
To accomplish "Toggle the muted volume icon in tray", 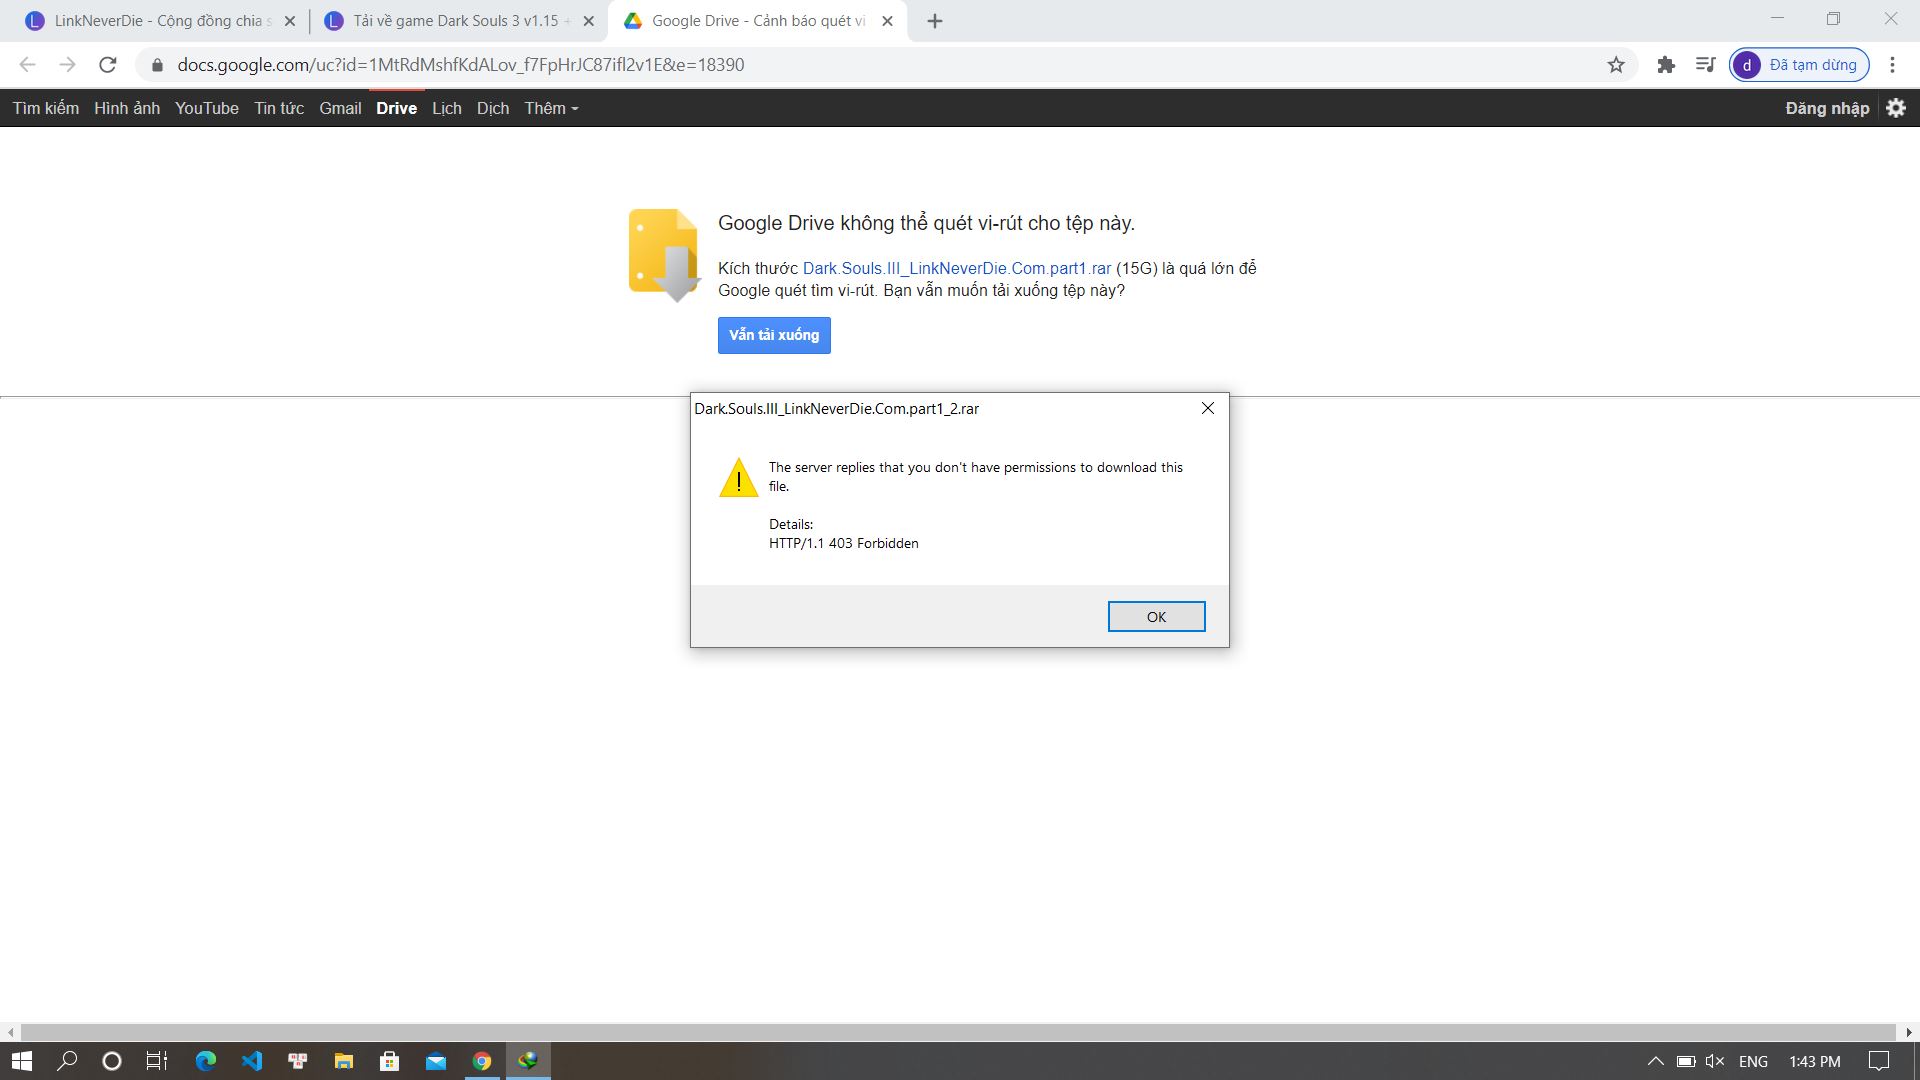I will tap(1715, 1061).
